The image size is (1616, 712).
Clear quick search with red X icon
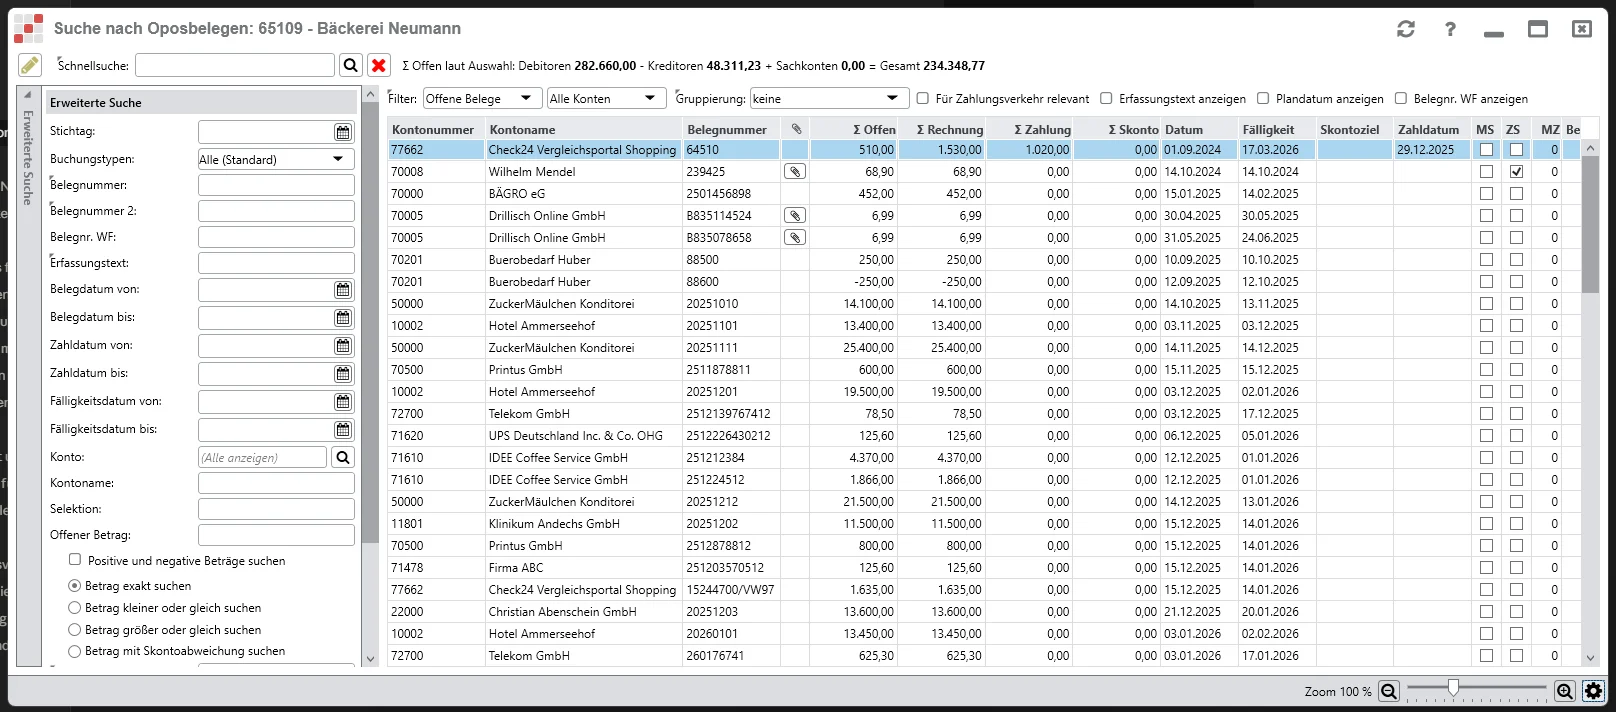click(x=379, y=65)
